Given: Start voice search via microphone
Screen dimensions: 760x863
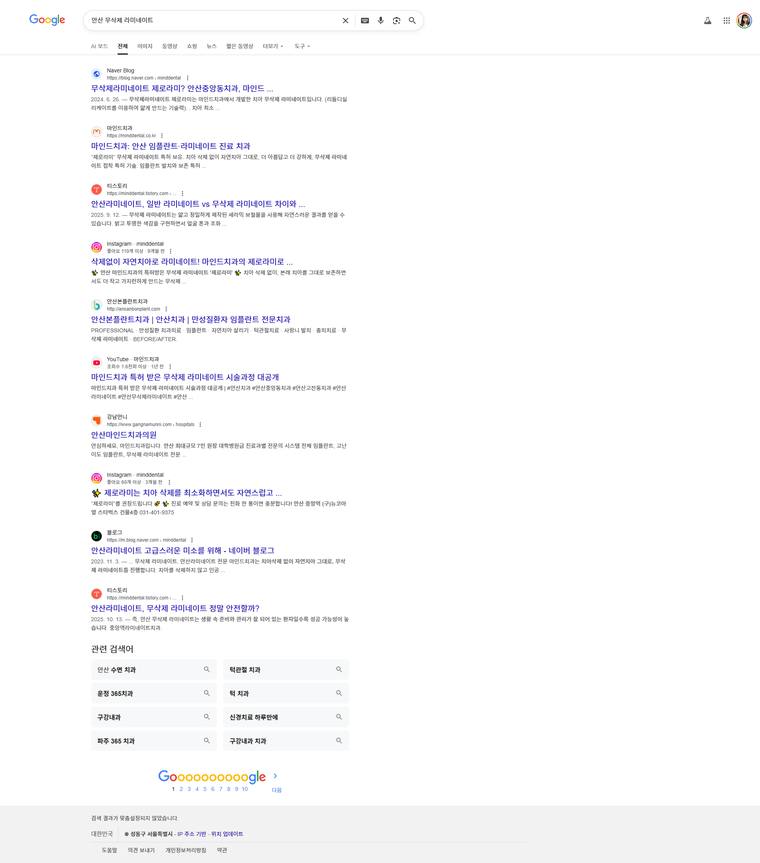Looking at the screenshot, I should 380,20.
